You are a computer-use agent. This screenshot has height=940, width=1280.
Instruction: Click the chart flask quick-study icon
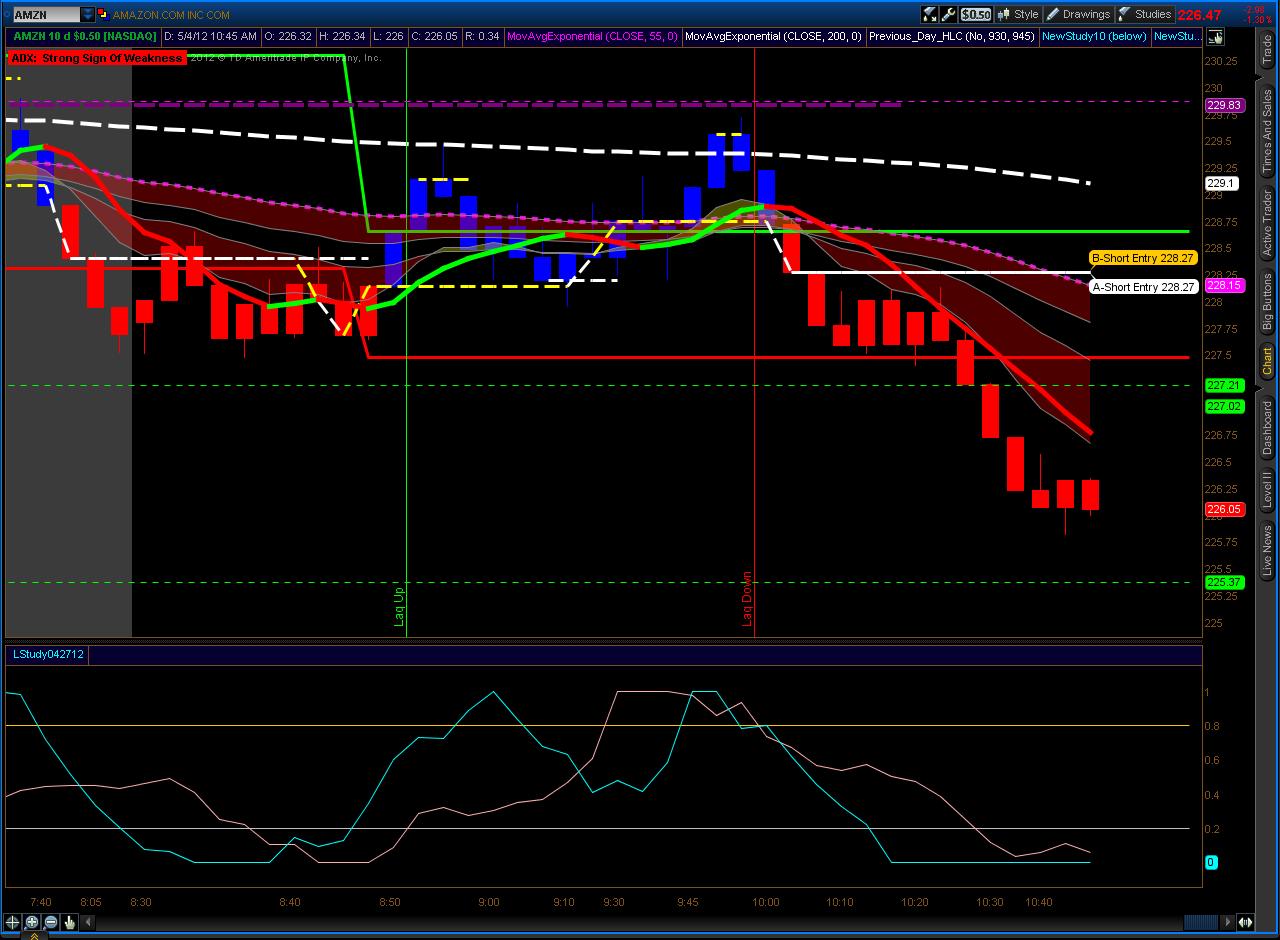(930, 14)
